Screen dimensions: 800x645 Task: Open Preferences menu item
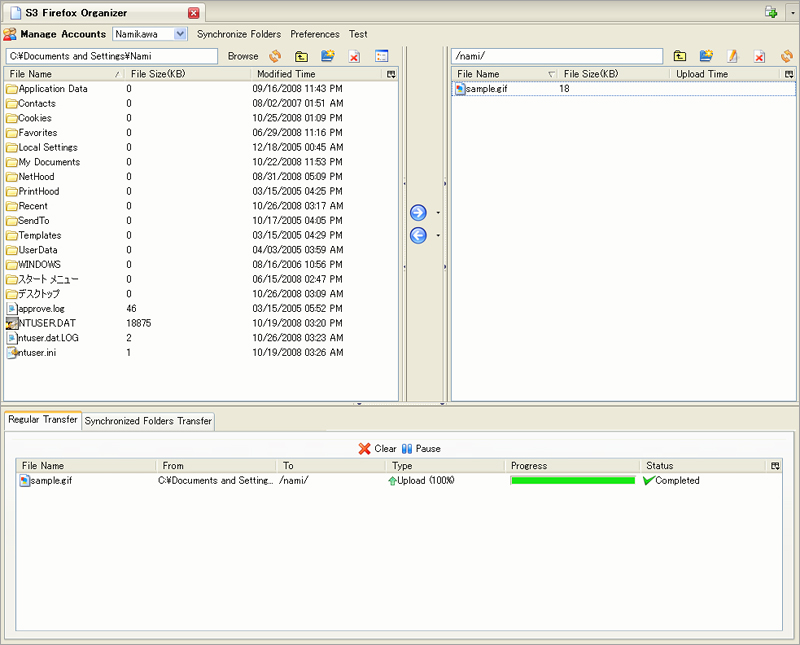point(315,34)
